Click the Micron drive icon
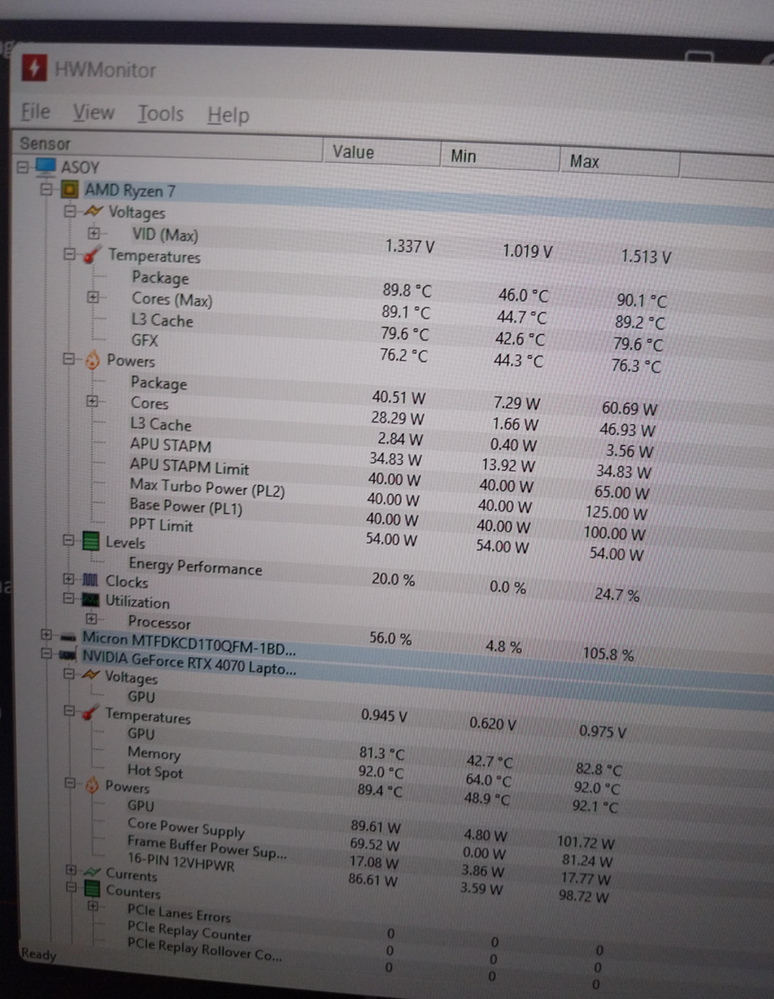This screenshot has width=774, height=999. [68, 636]
